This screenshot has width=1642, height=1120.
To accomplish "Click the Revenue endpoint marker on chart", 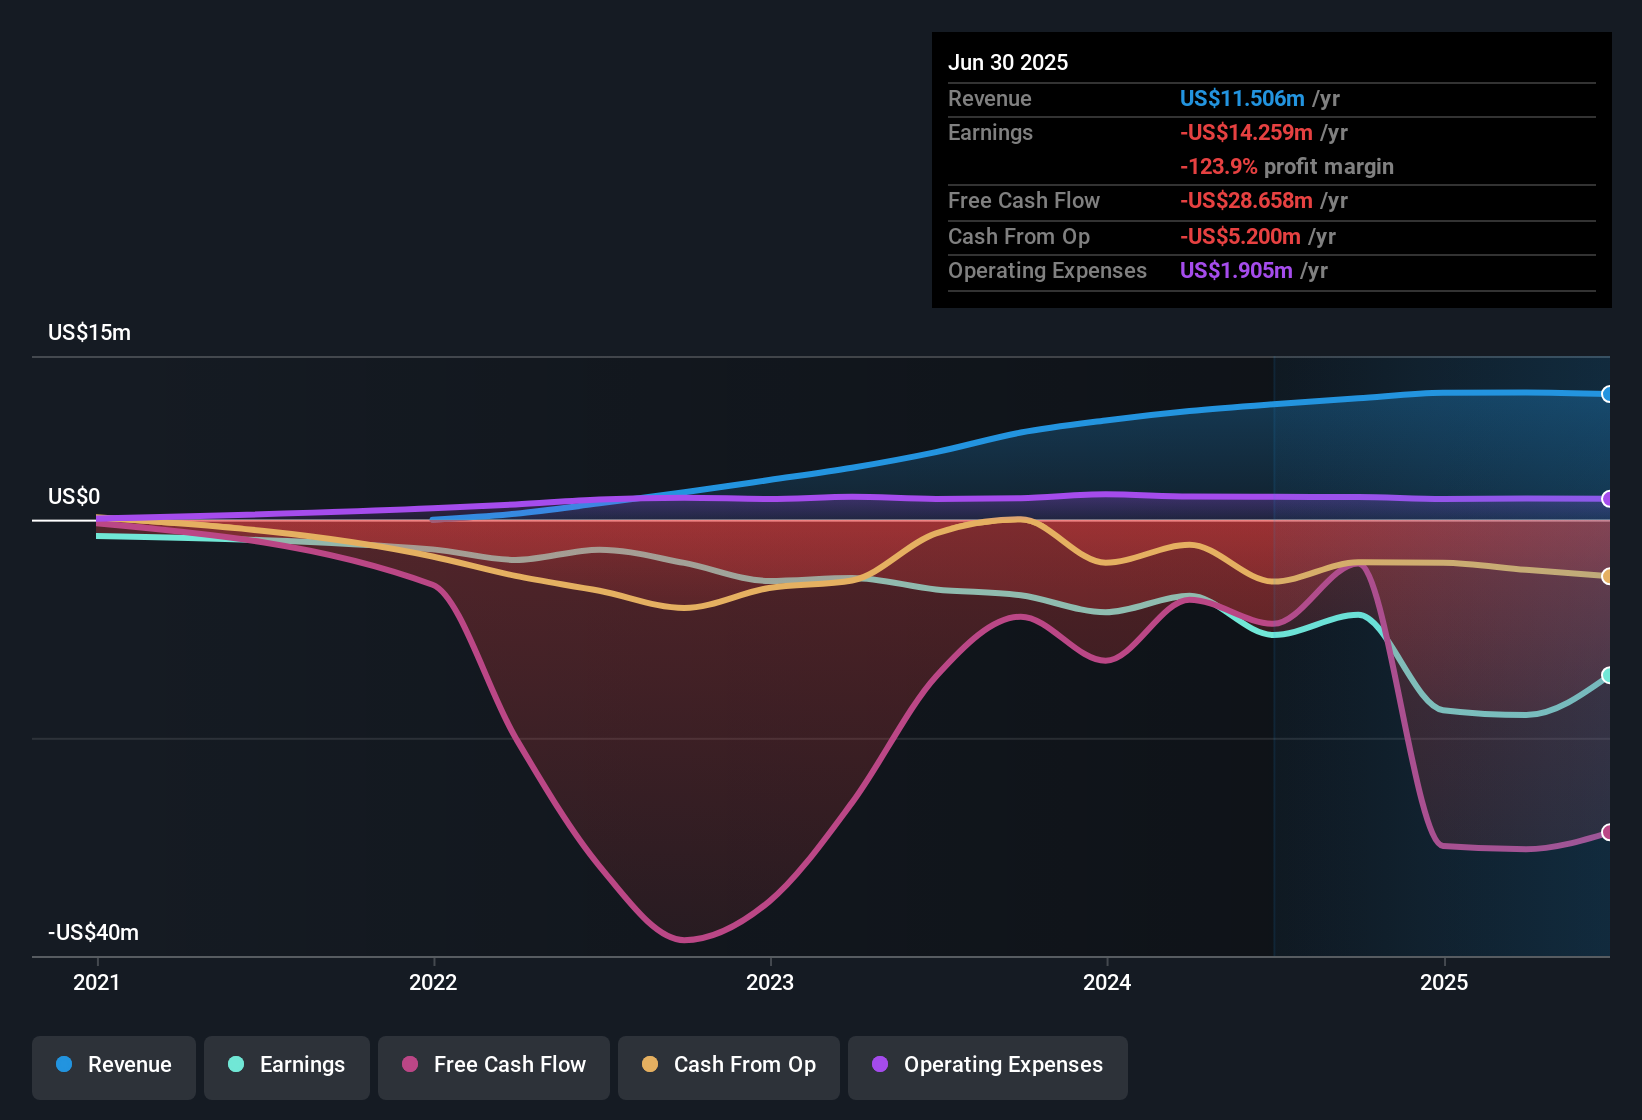I will point(1607,394).
